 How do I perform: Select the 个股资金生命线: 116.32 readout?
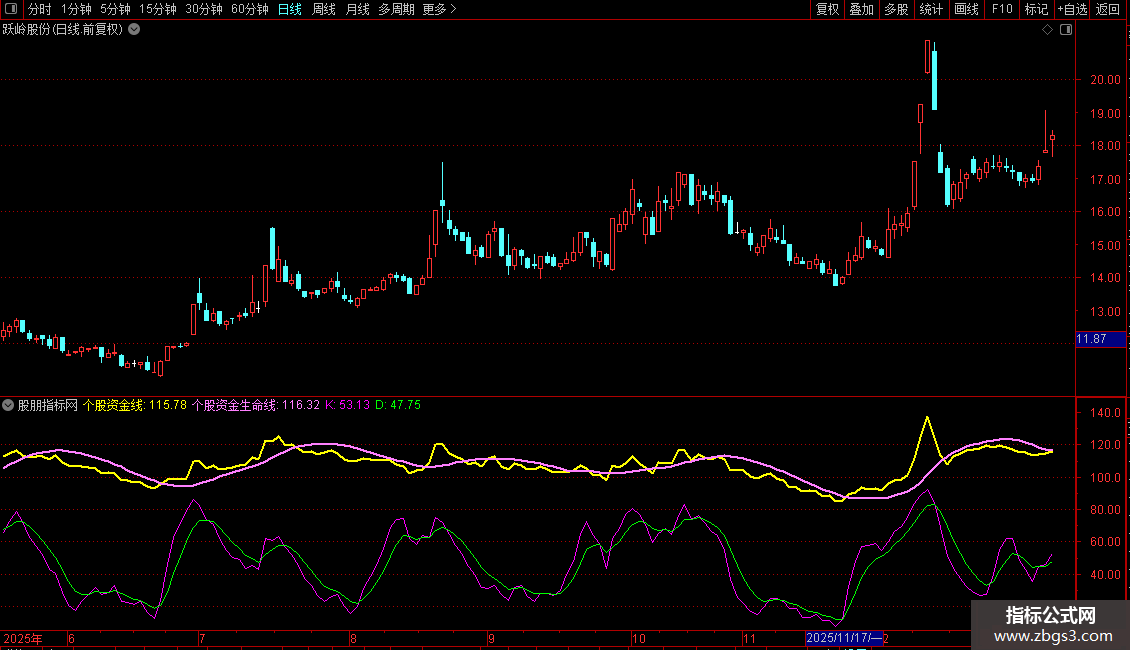pos(256,405)
